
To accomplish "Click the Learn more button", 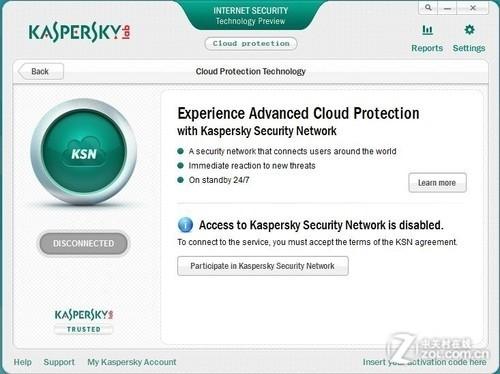I will tap(437, 183).
